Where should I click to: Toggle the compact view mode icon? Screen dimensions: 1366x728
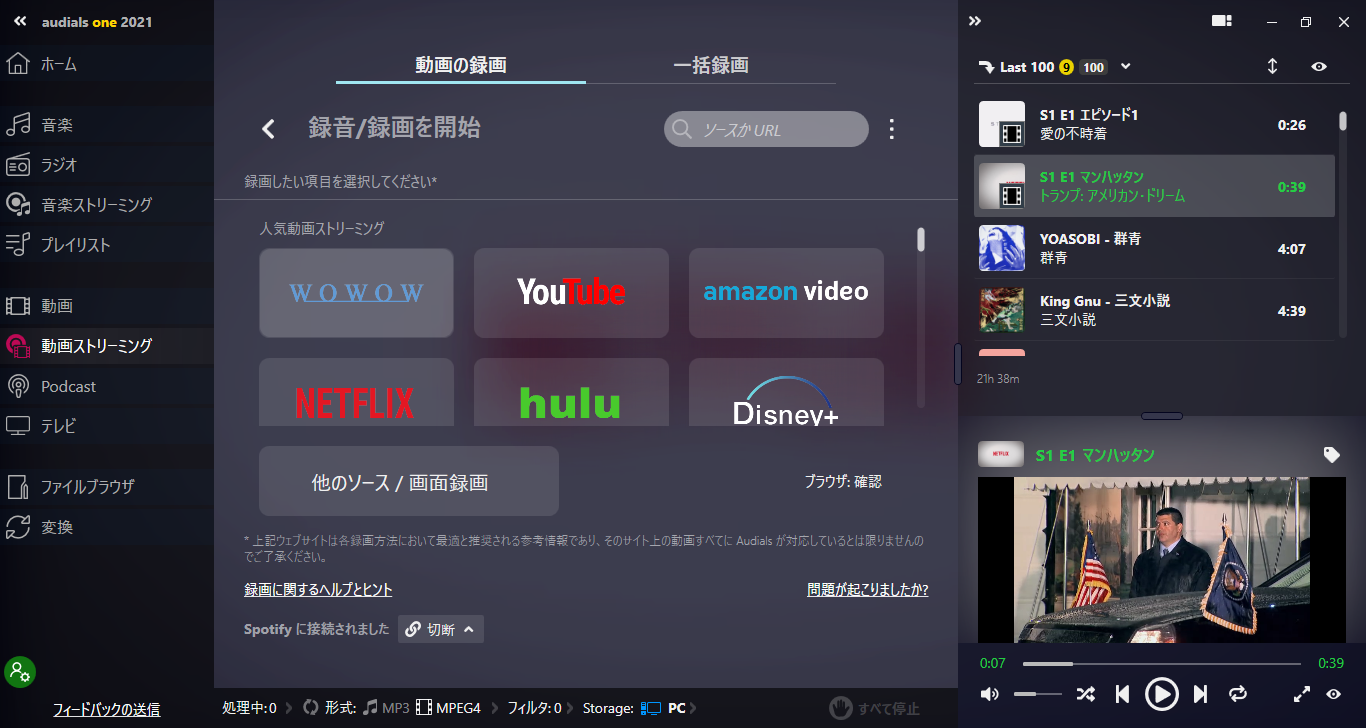(x=1221, y=21)
